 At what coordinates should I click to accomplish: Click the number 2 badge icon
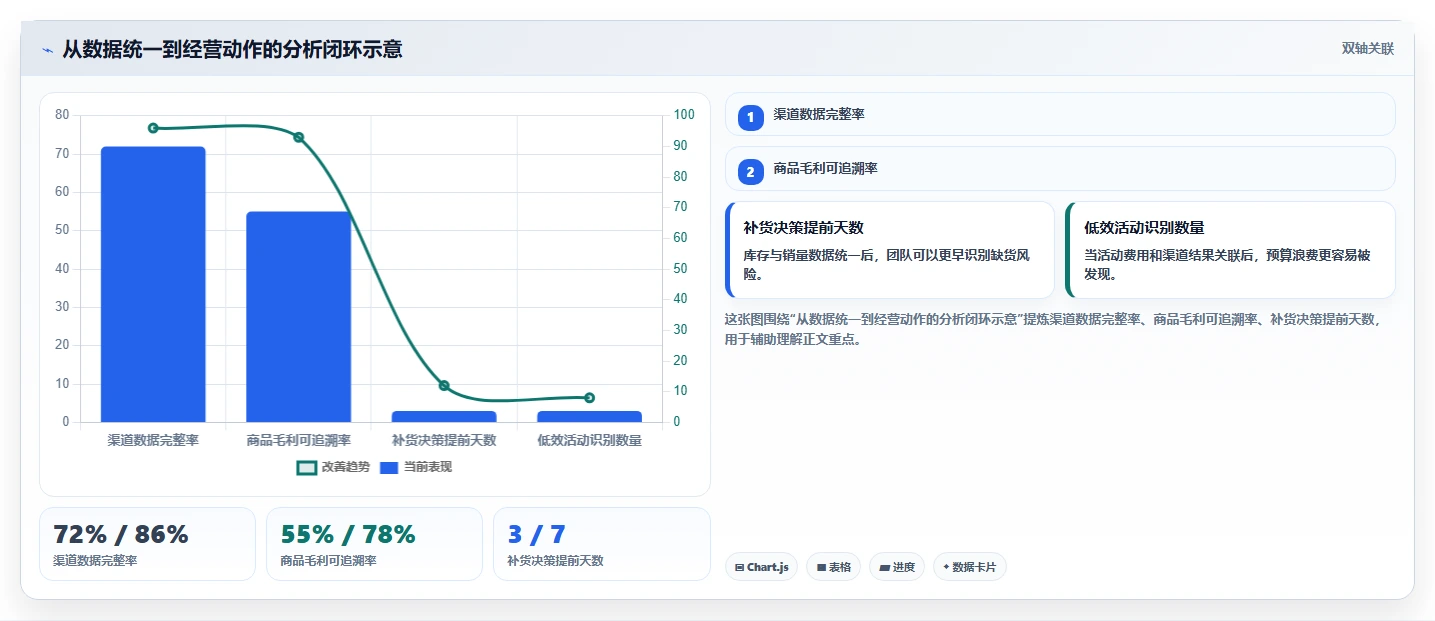pos(751,172)
